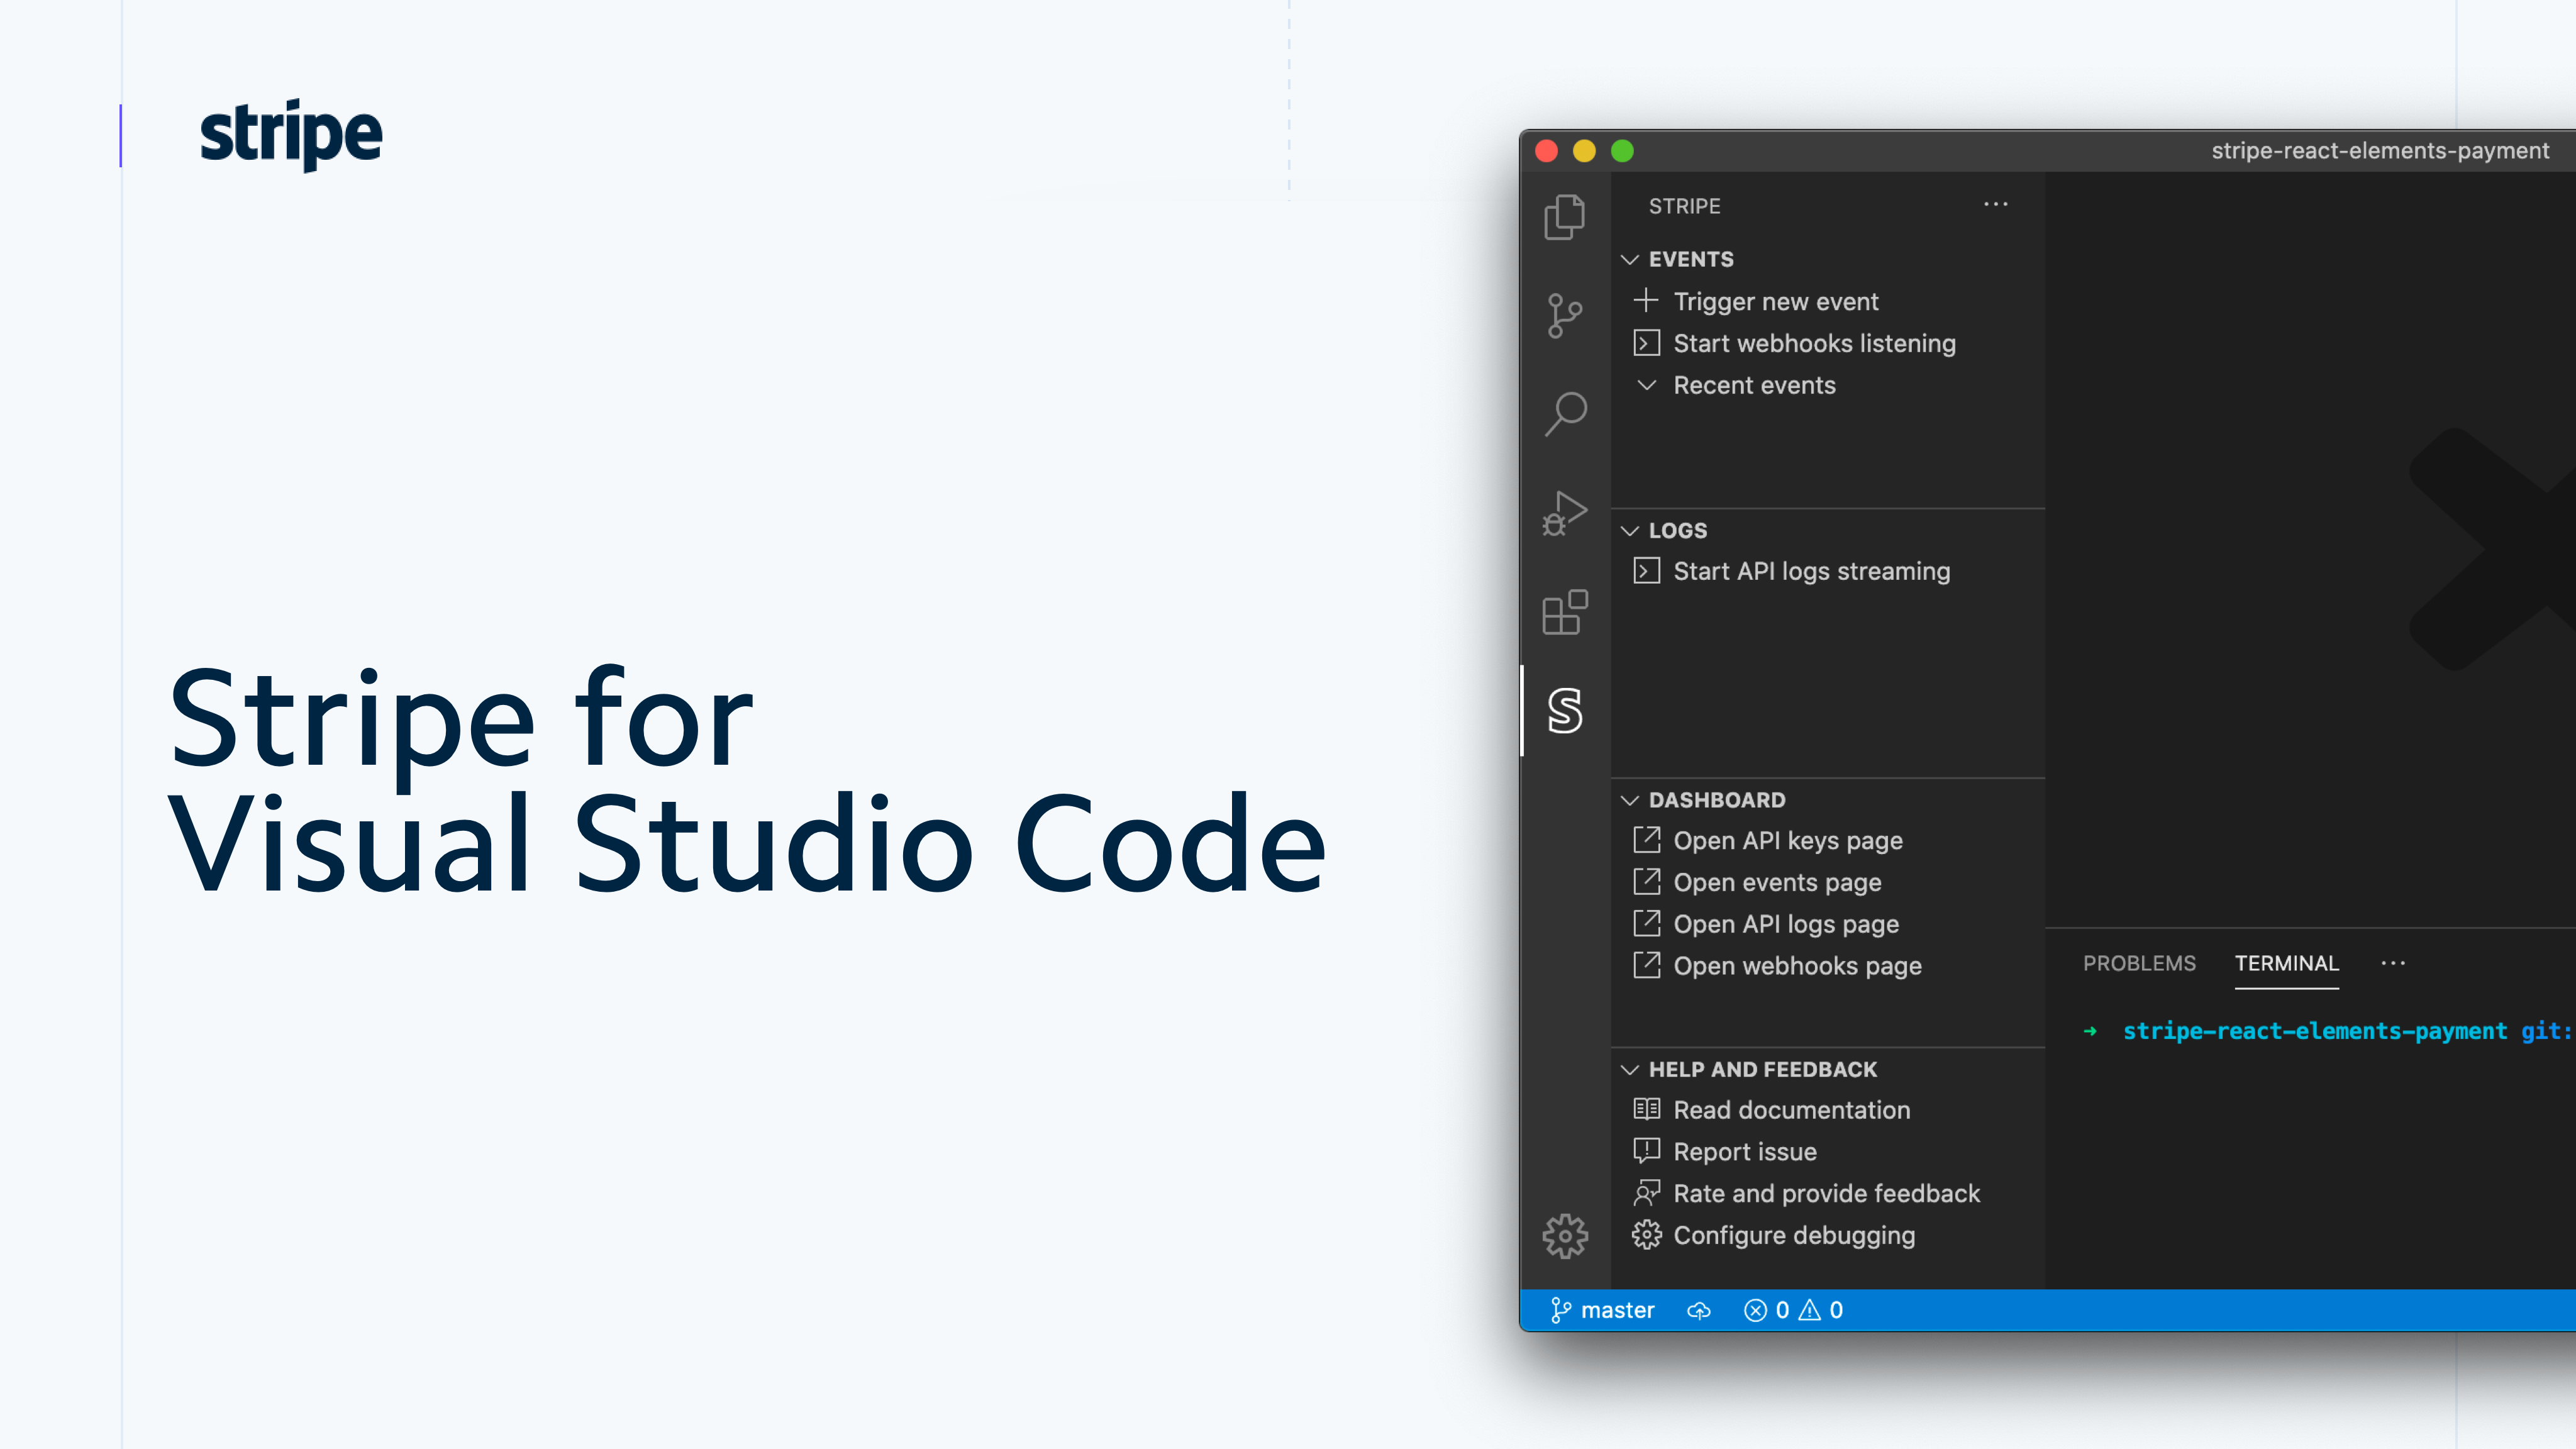Open Stripe panel more actions menu
This screenshot has height=1449, width=2576.
[1995, 204]
